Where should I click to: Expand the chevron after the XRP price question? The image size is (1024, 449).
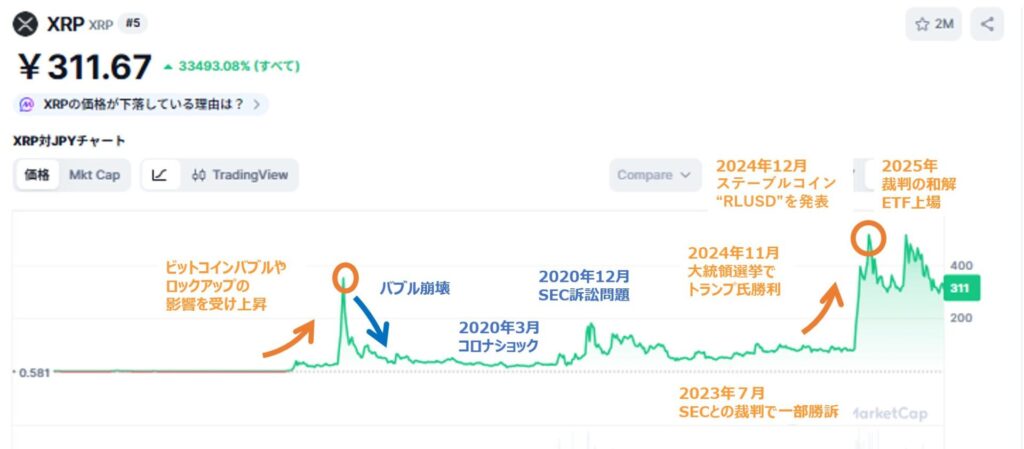point(257,104)
